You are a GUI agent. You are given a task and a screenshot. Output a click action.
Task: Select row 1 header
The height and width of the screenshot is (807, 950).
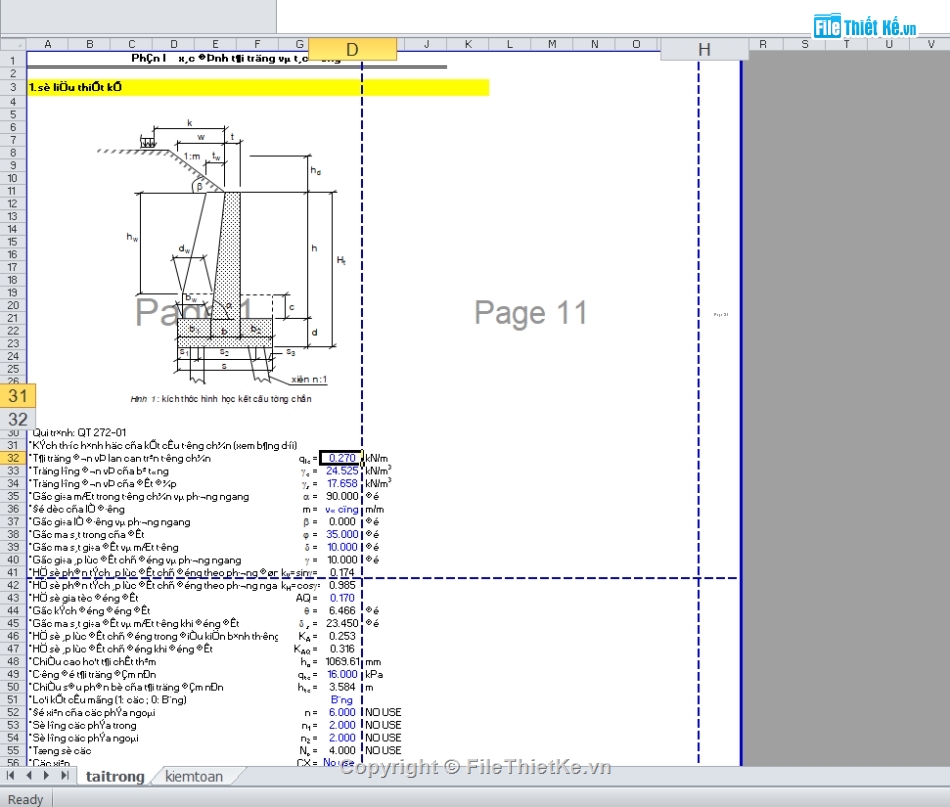13,60
